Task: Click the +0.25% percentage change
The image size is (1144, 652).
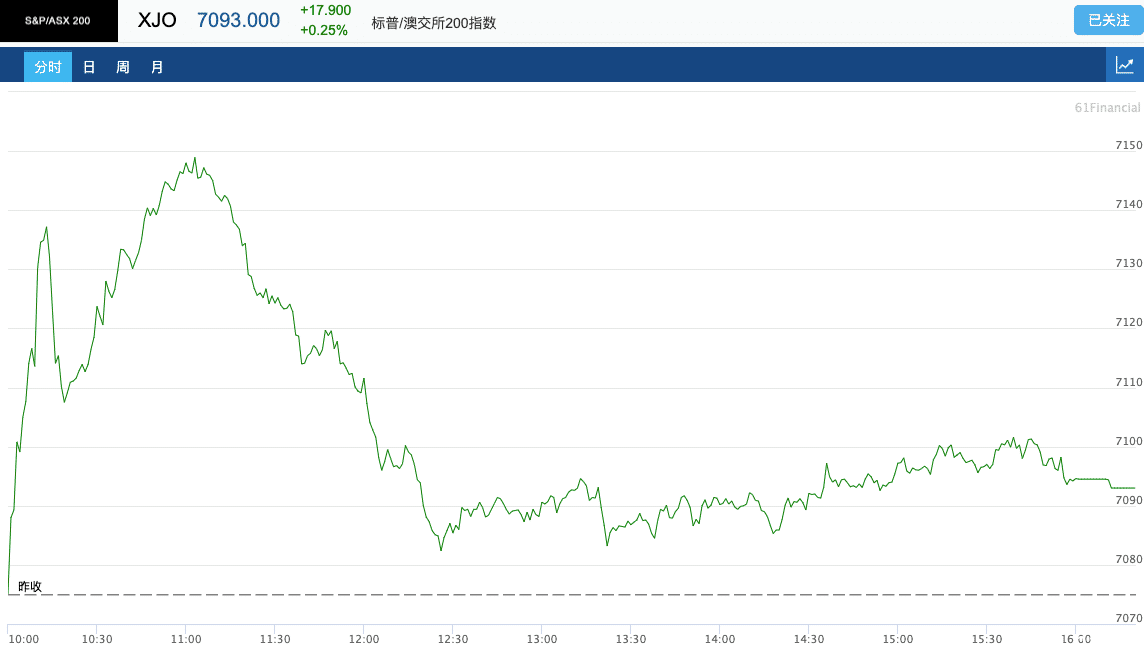Action: point(324,30)
